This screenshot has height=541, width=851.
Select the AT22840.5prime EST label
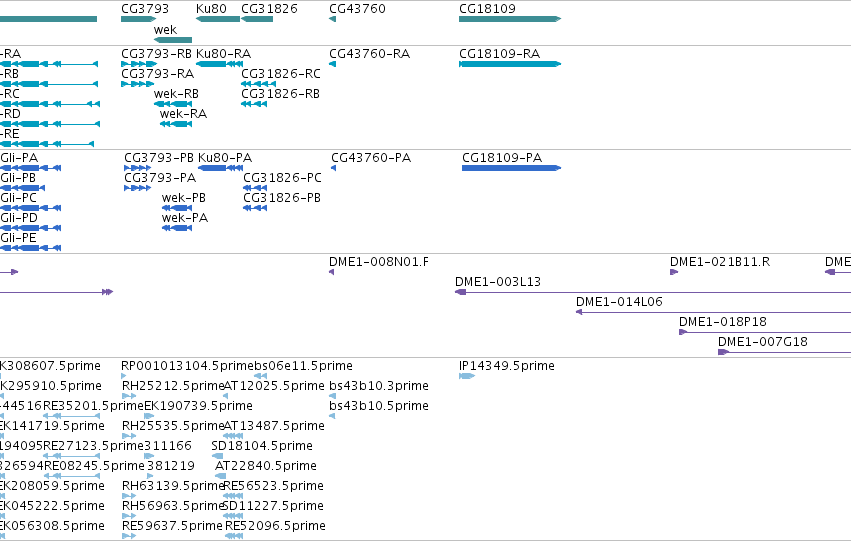266,467
